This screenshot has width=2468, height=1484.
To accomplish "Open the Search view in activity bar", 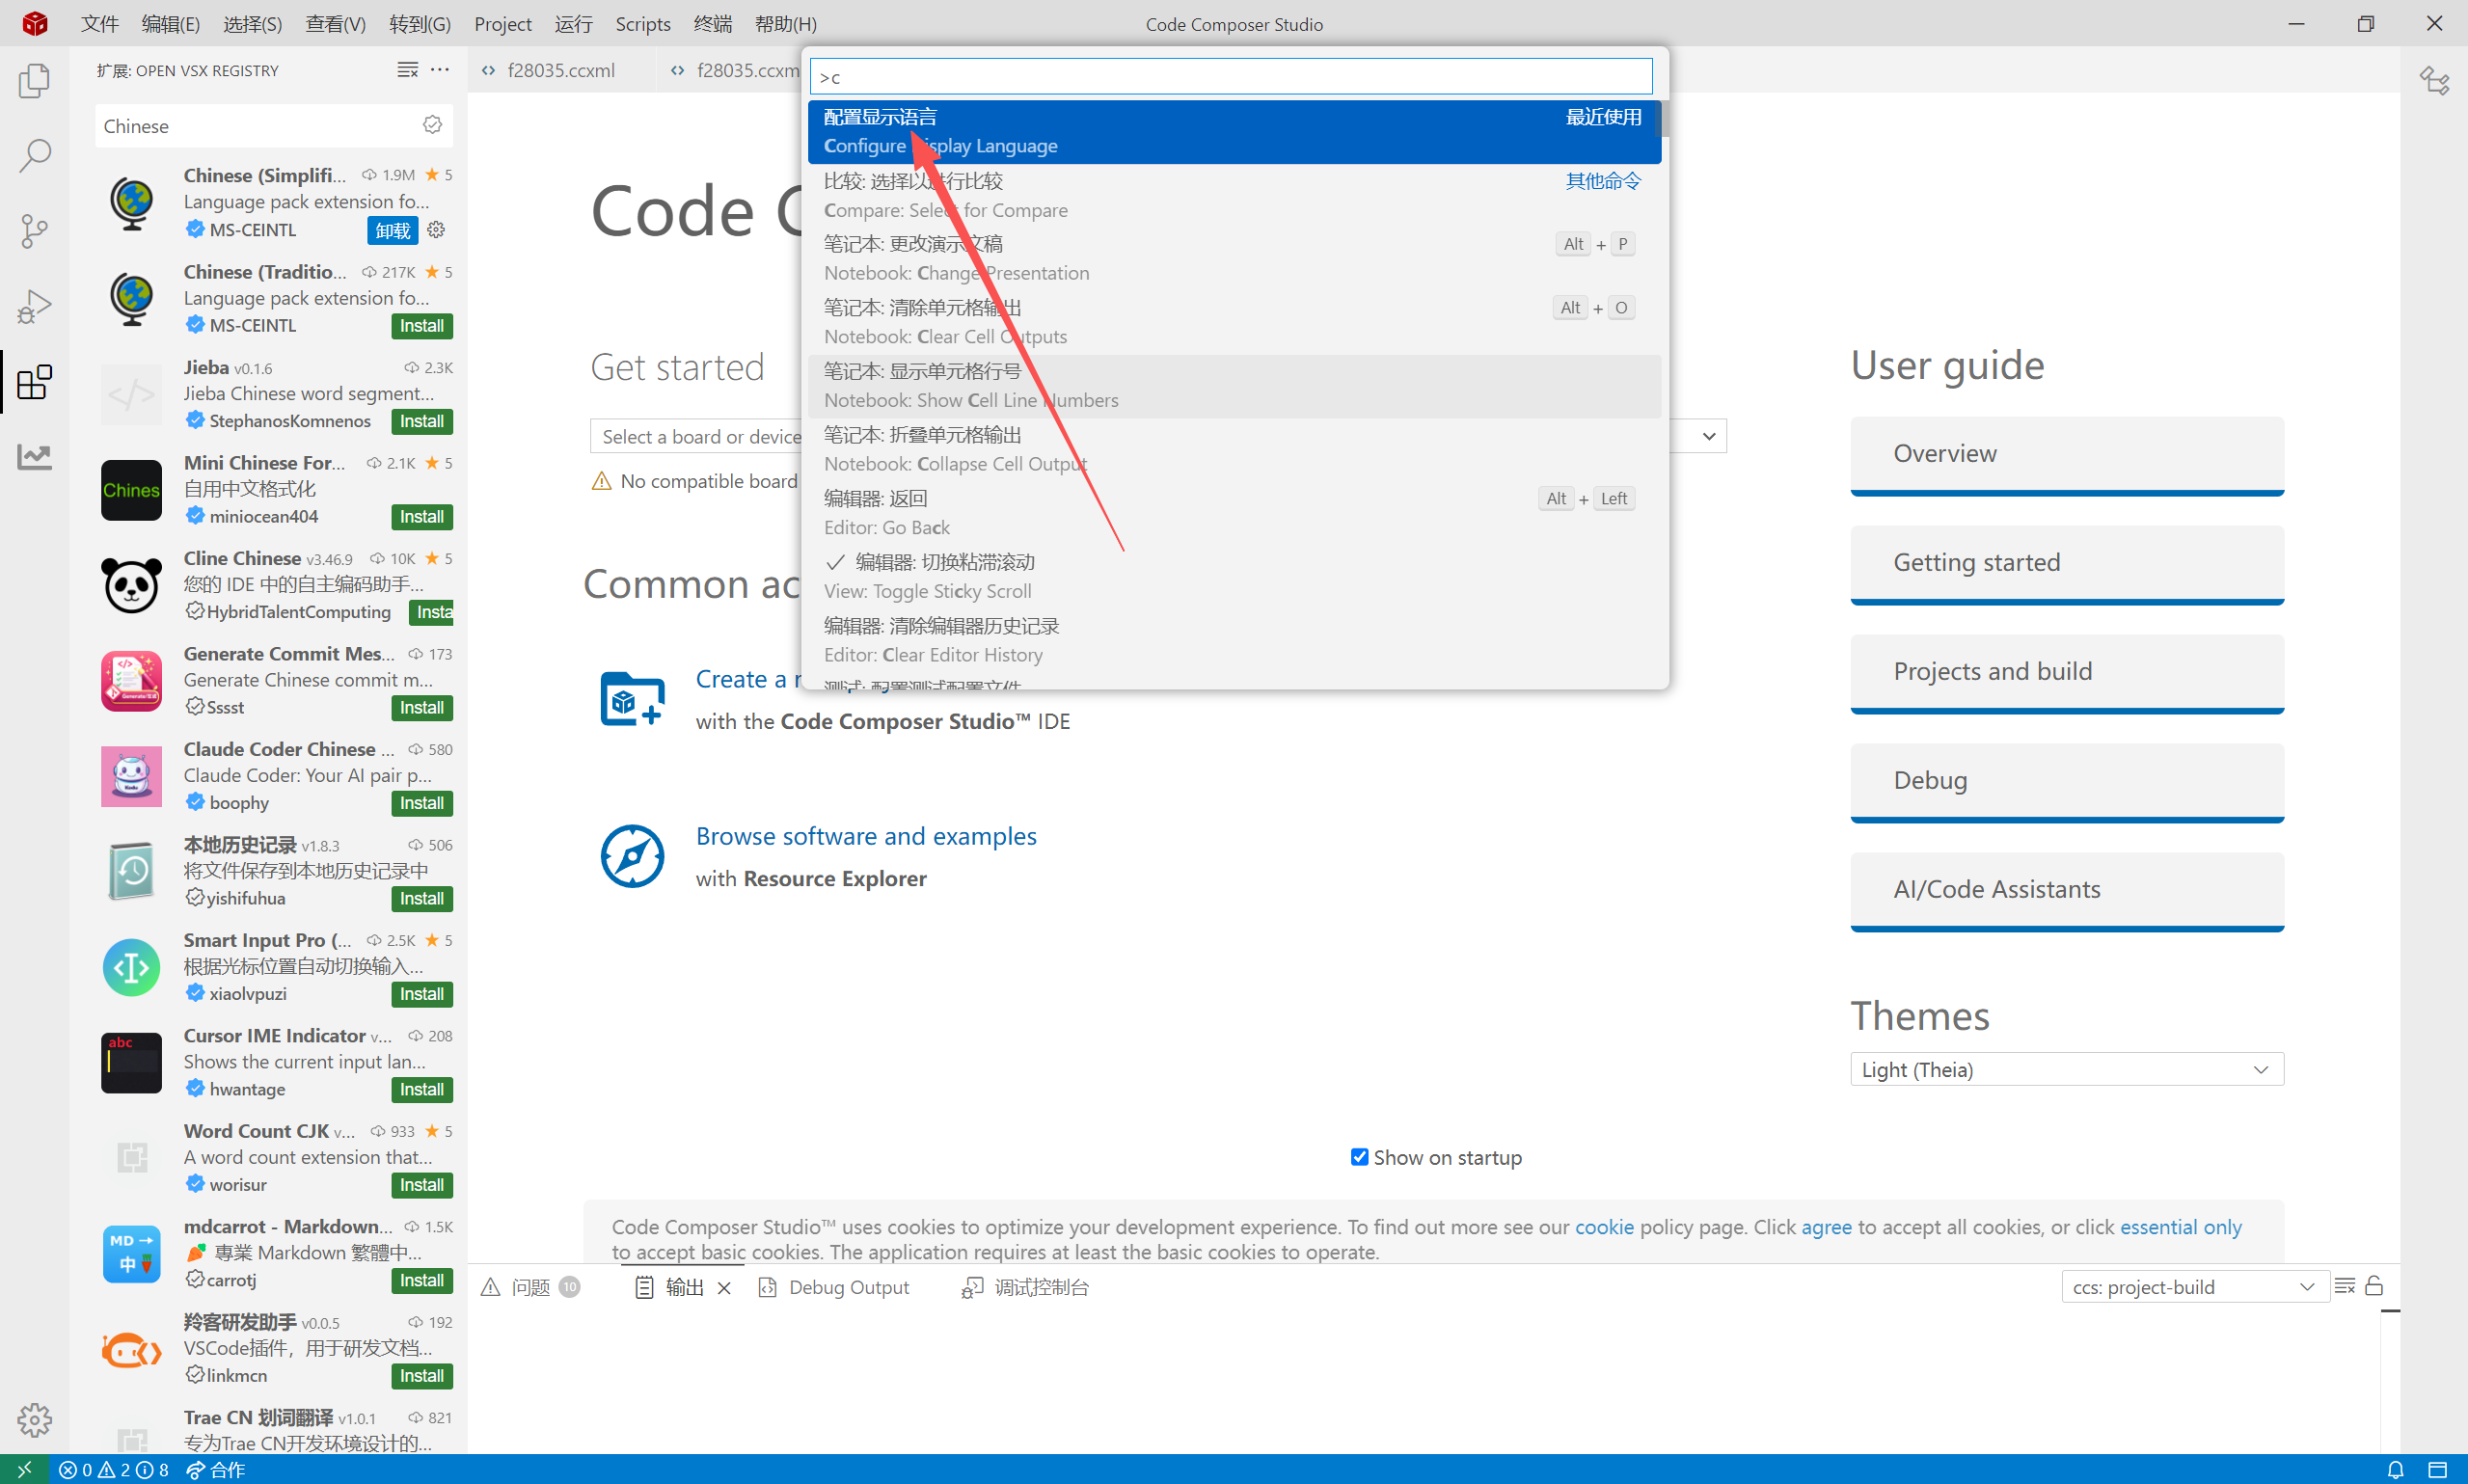I will pyautogui.click(x=34, y=155).
